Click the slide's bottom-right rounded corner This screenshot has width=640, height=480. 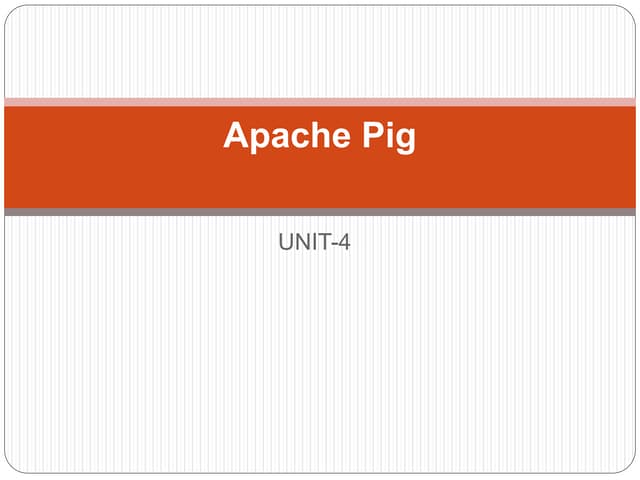[628, 466]
